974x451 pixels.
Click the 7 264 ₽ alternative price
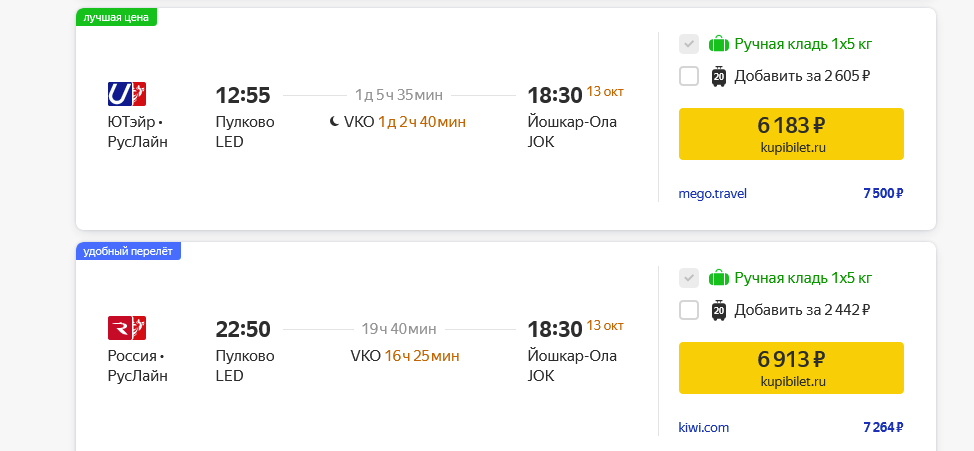(x=883, y=428)
